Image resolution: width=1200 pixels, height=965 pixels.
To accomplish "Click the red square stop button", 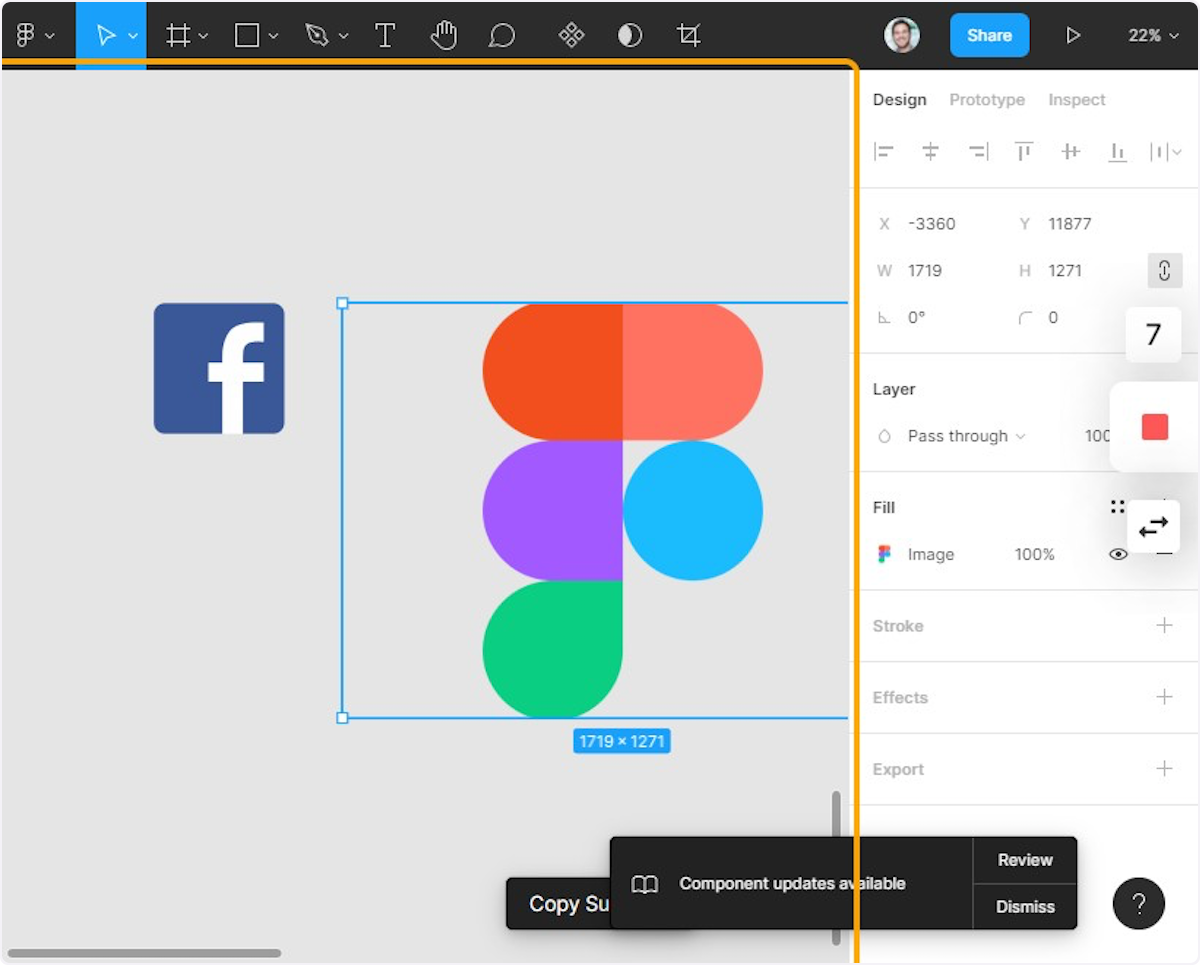I will (1155, 427).
